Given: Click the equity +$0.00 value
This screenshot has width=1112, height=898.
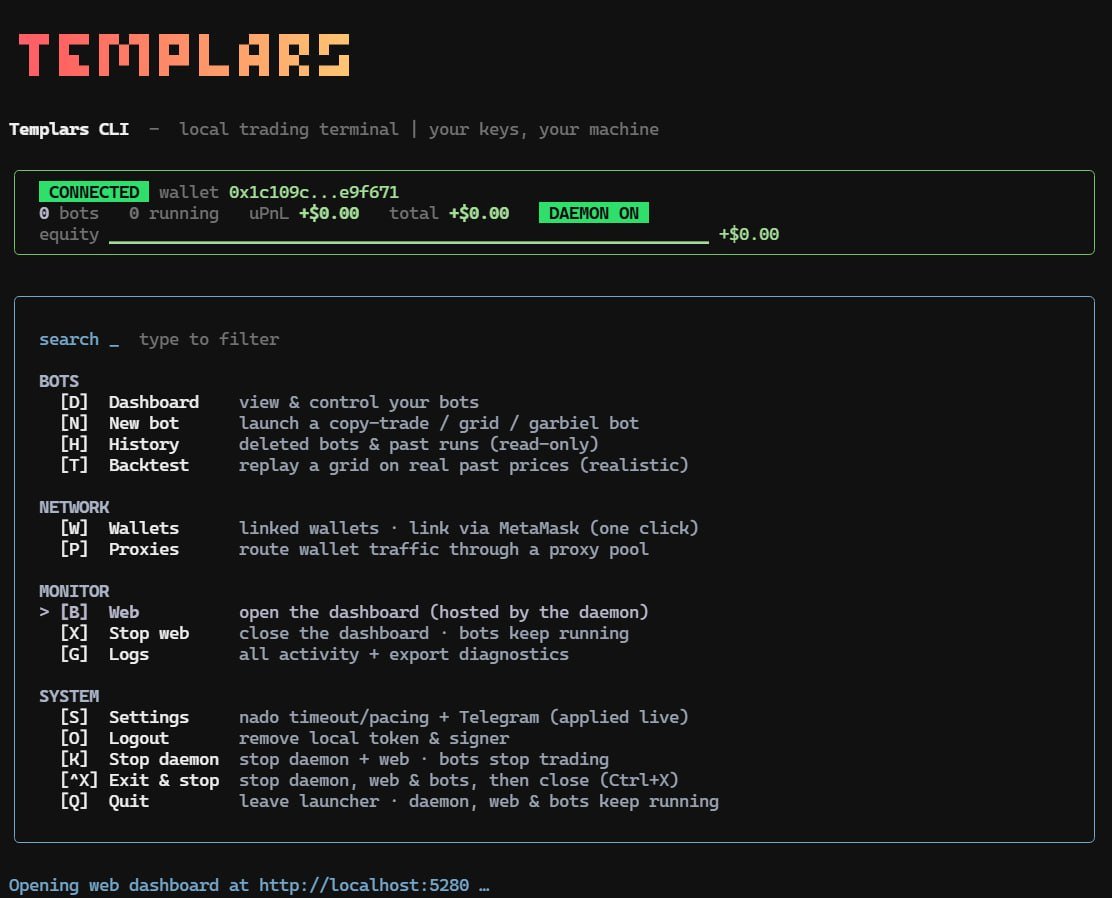Looking at the screenshot, I should tap(749, 234).
